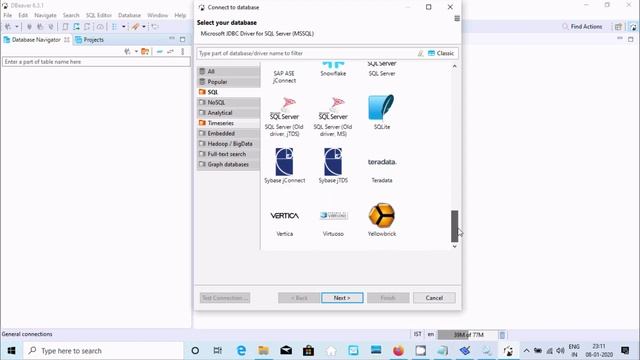Select the Full-text search category

(x=229, y=154)
